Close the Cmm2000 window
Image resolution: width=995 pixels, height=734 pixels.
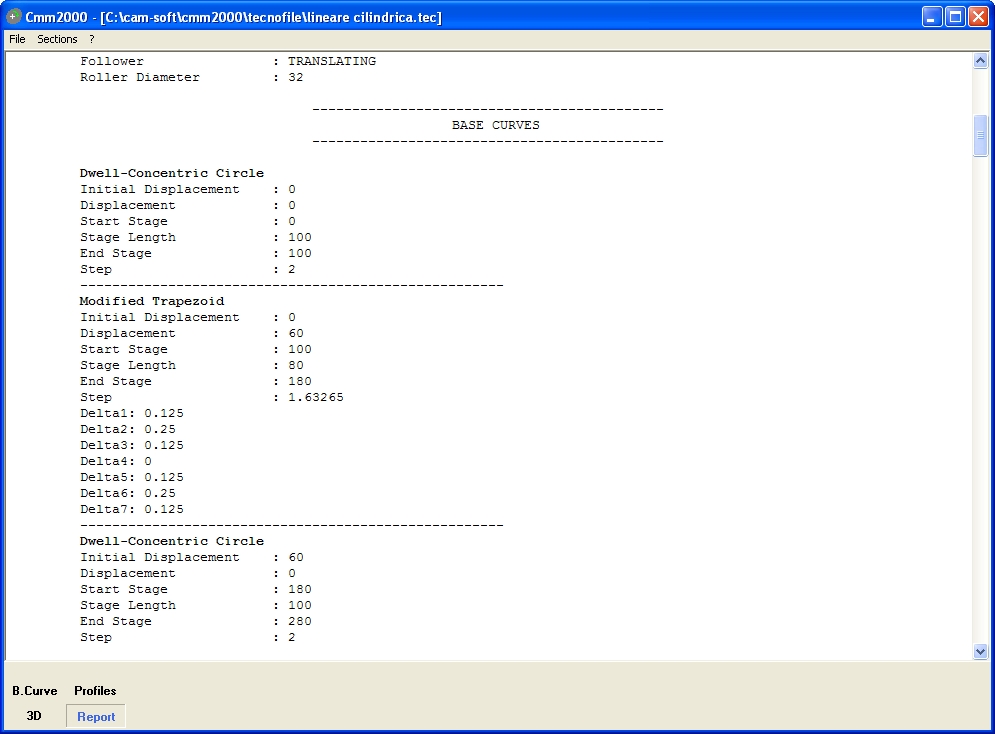tap(979, 17)
